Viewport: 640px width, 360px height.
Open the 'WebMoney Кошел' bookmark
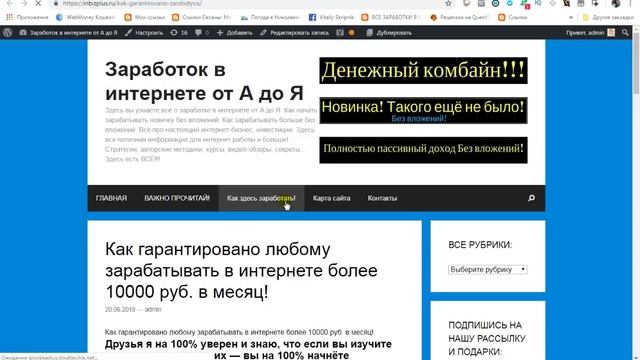(x=86, y=17)
